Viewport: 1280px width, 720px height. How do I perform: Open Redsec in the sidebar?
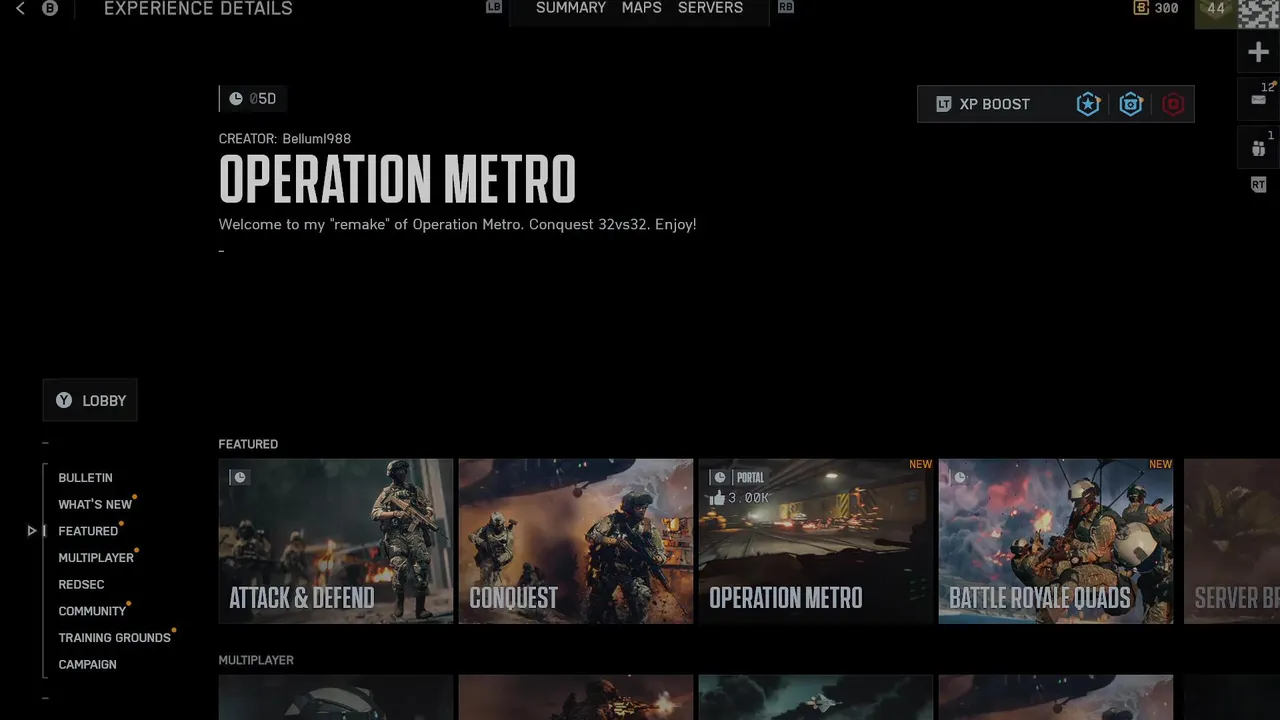coord(81,584)
